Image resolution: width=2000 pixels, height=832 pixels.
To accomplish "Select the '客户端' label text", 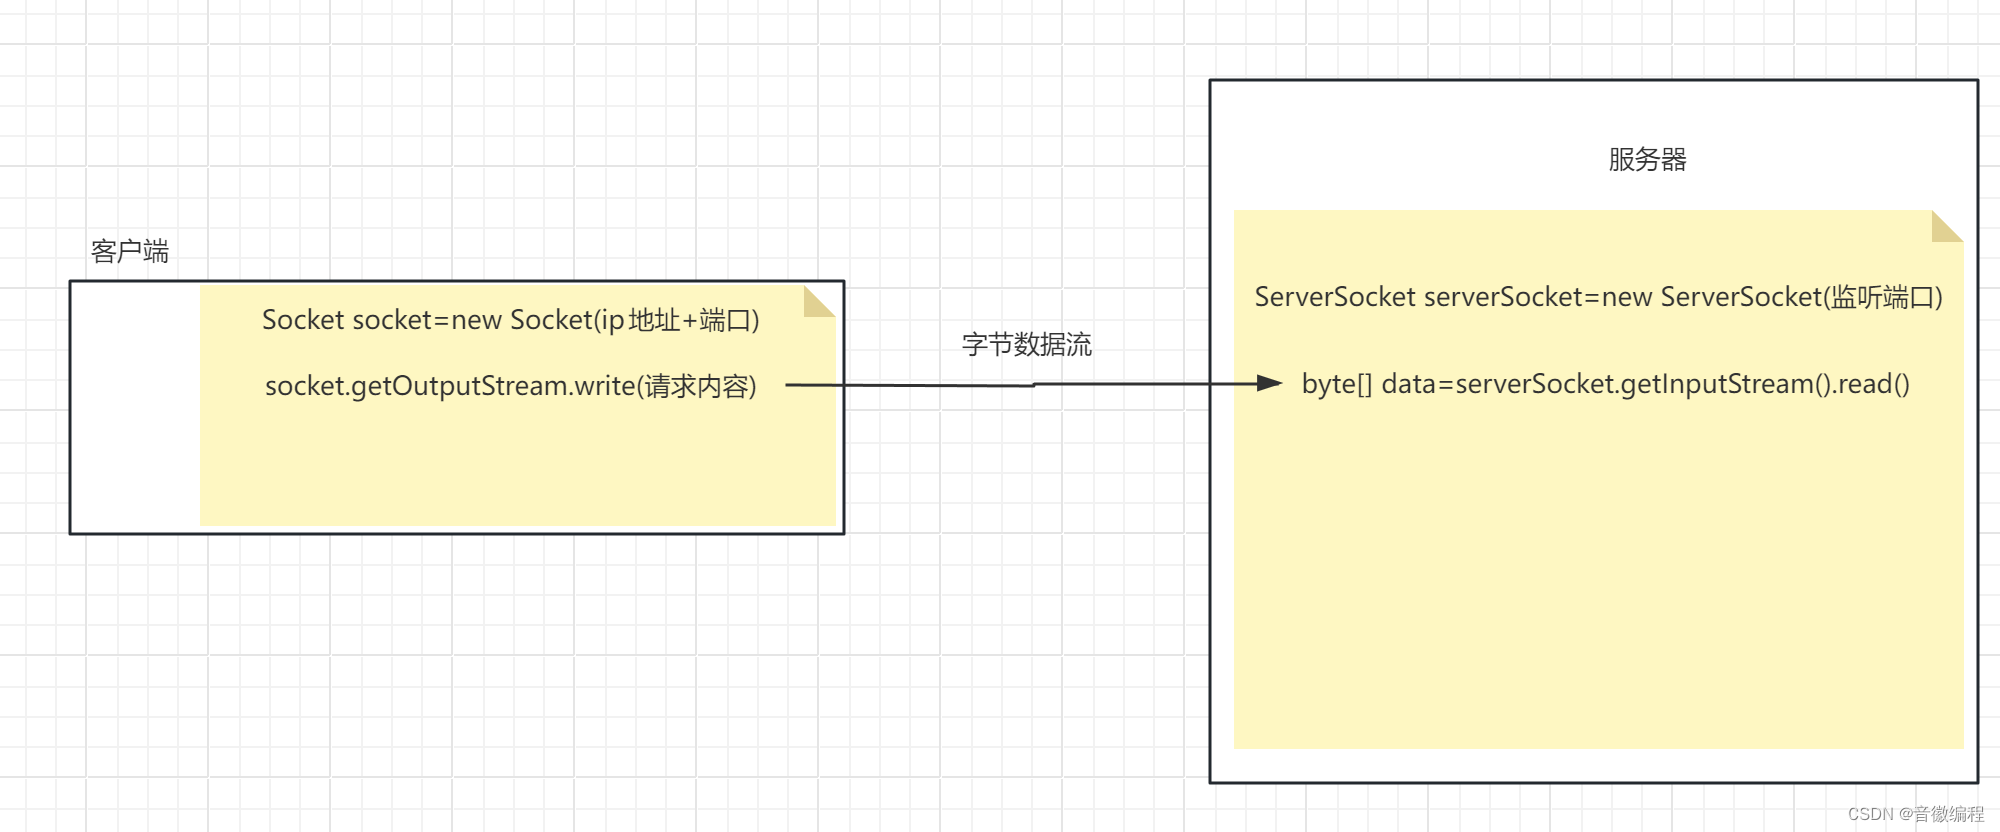I will 130,251.
